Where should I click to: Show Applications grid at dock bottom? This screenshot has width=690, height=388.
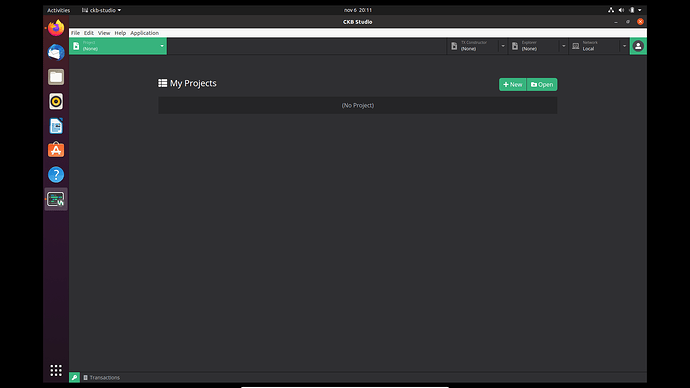coord(56,370)
